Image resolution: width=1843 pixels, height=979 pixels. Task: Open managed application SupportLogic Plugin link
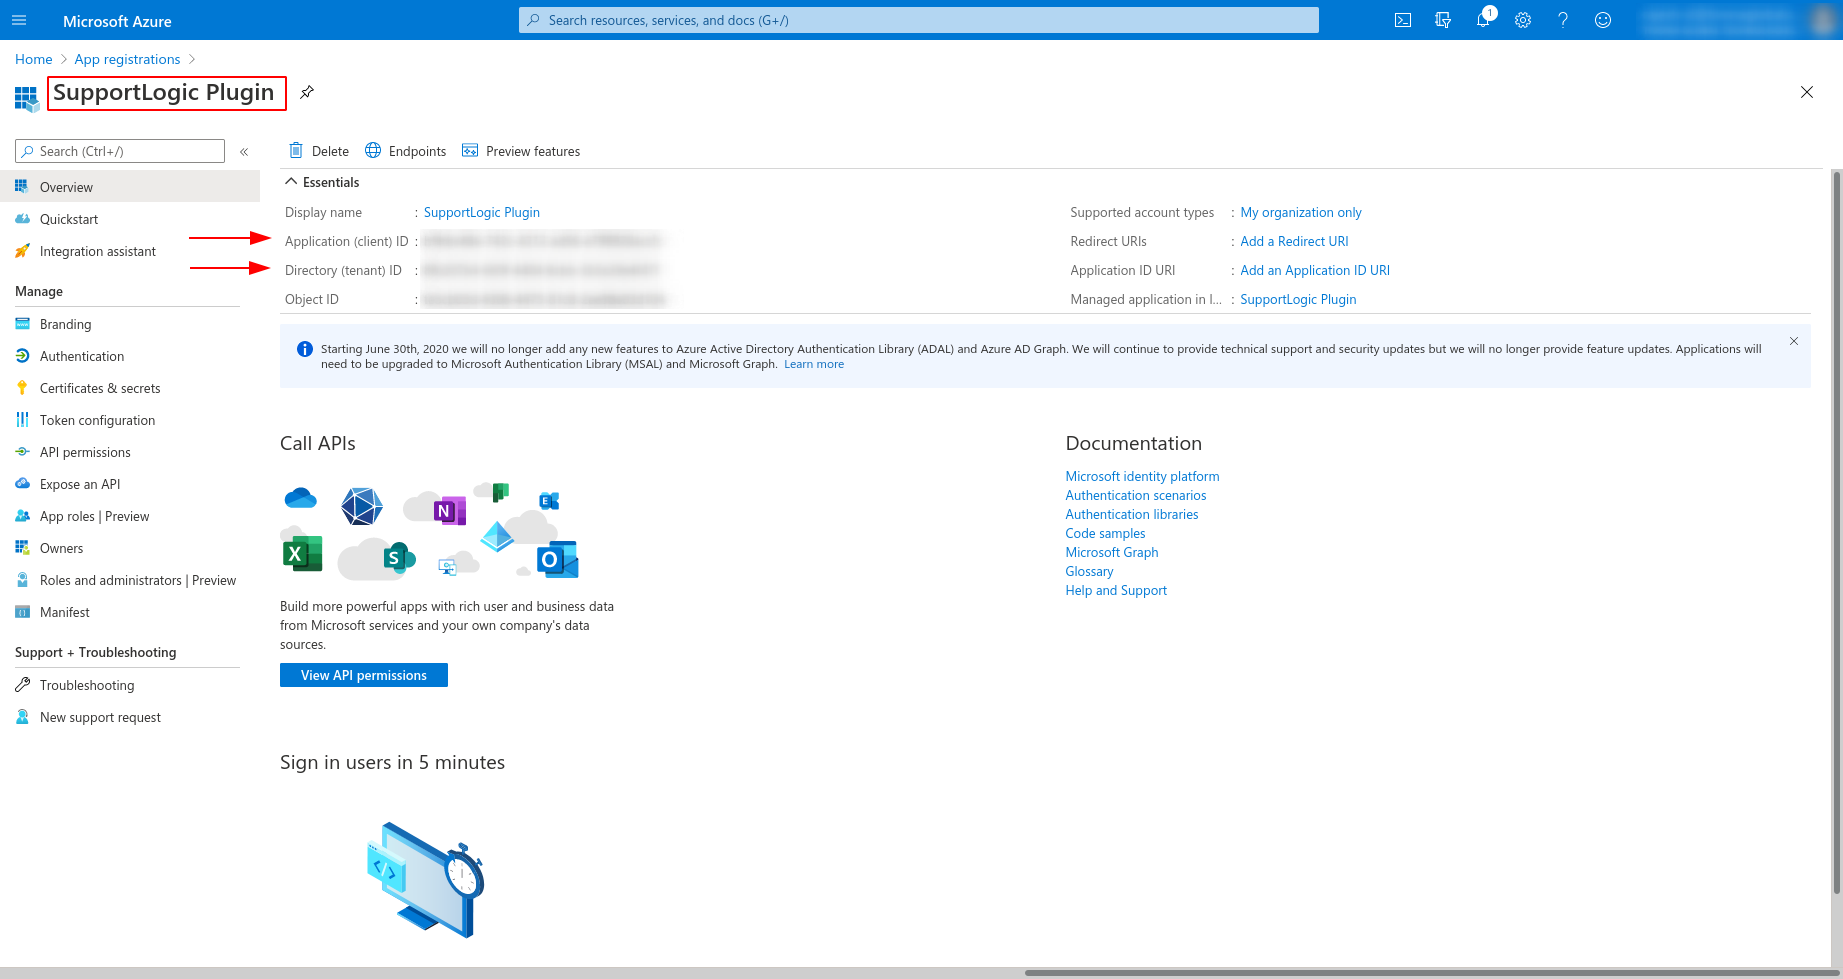[x=1298, y=299]
